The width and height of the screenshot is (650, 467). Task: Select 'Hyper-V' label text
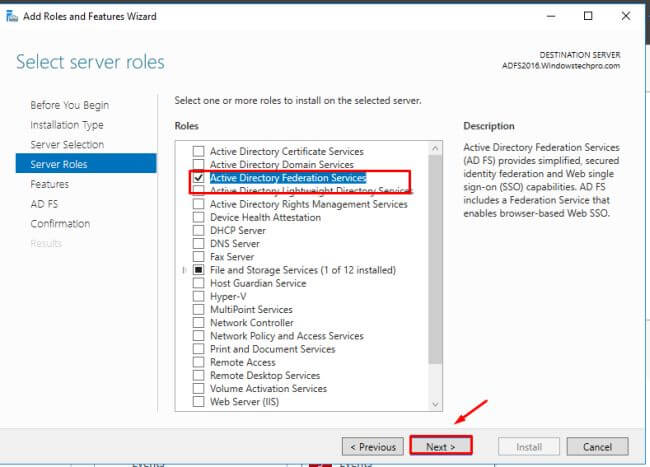pos(228,297)
